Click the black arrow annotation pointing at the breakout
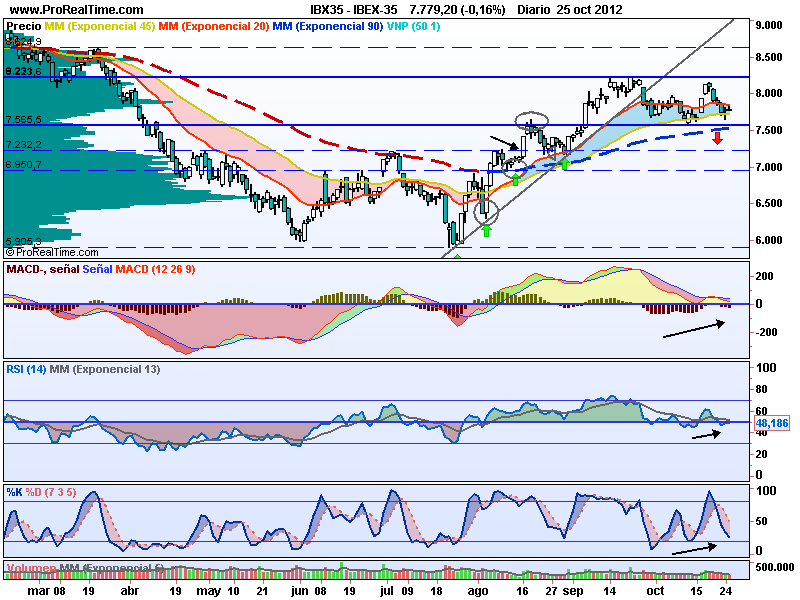This screenshot has width=800, height=600. 503,139
